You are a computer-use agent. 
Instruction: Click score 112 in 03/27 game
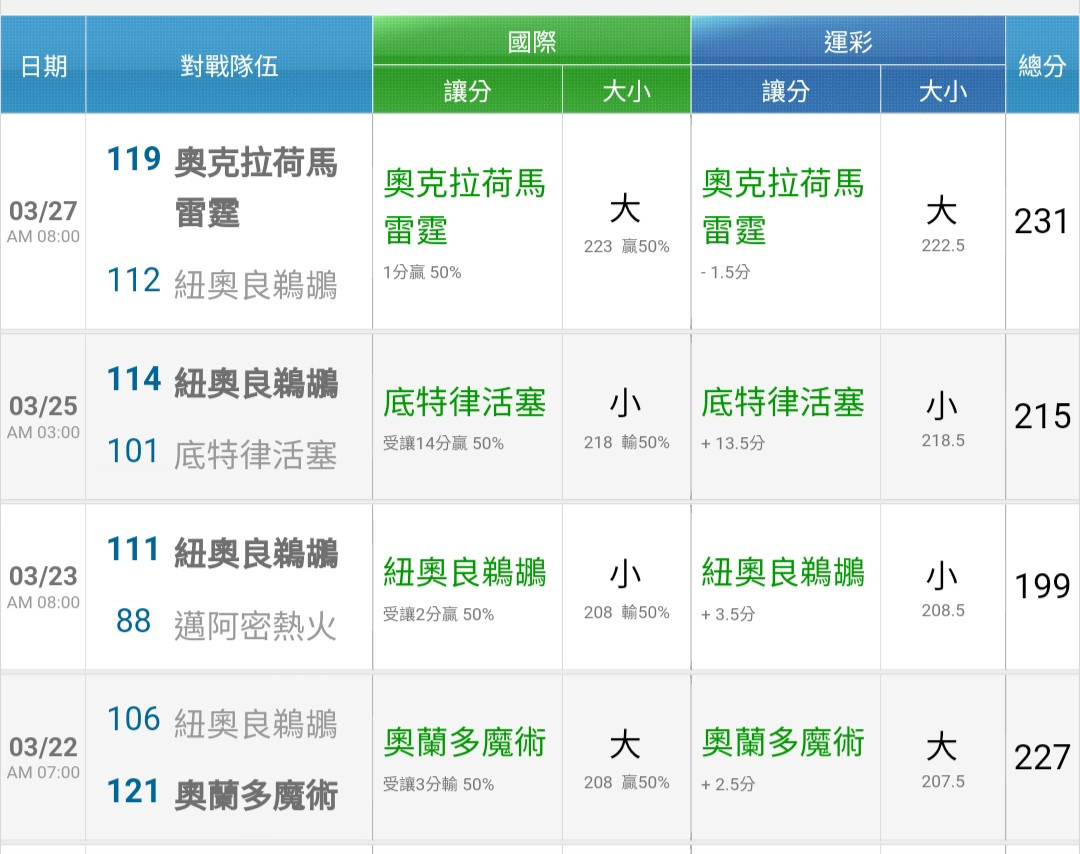click(134, 280)
